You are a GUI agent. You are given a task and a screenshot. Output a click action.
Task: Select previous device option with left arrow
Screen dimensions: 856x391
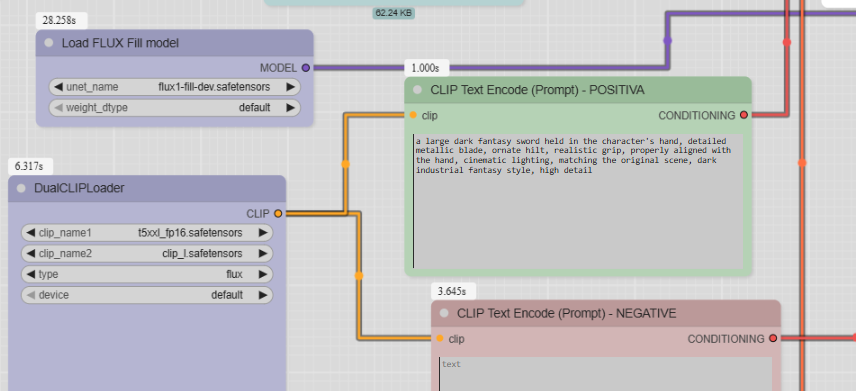tap(31, 295)
